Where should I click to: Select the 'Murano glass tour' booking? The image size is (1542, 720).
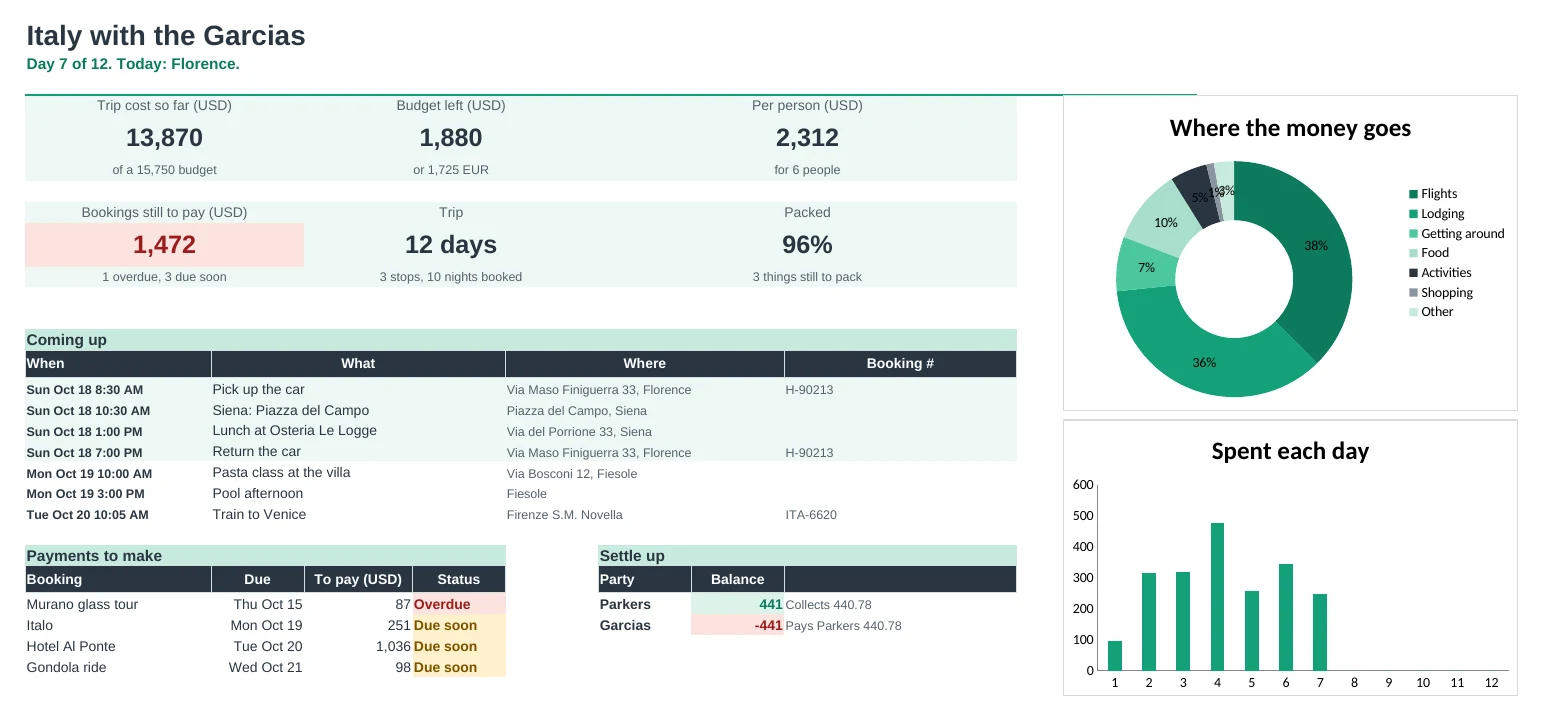82,605
